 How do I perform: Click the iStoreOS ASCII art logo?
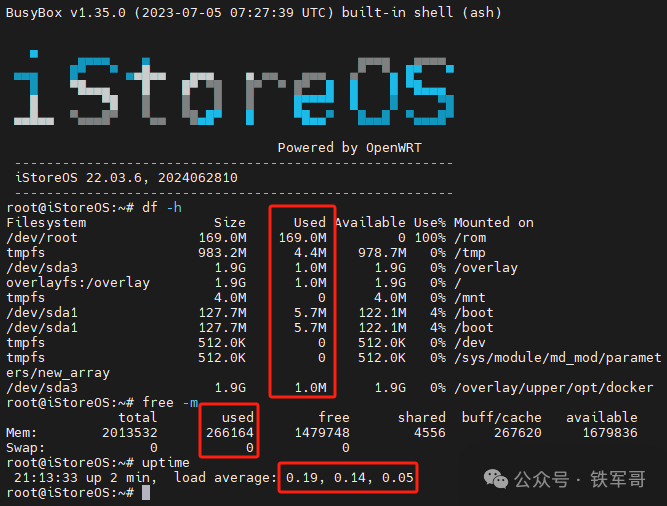pos(234,88)
